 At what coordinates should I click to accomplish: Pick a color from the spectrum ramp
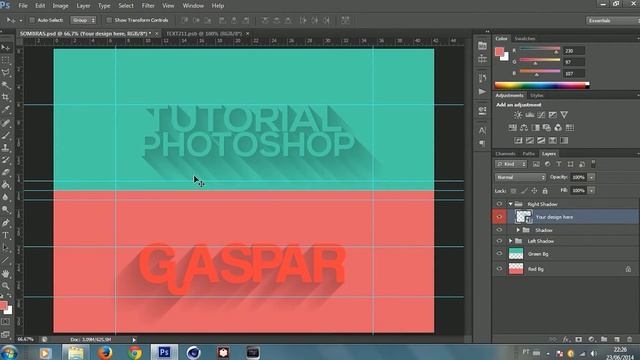coord(542,85)
